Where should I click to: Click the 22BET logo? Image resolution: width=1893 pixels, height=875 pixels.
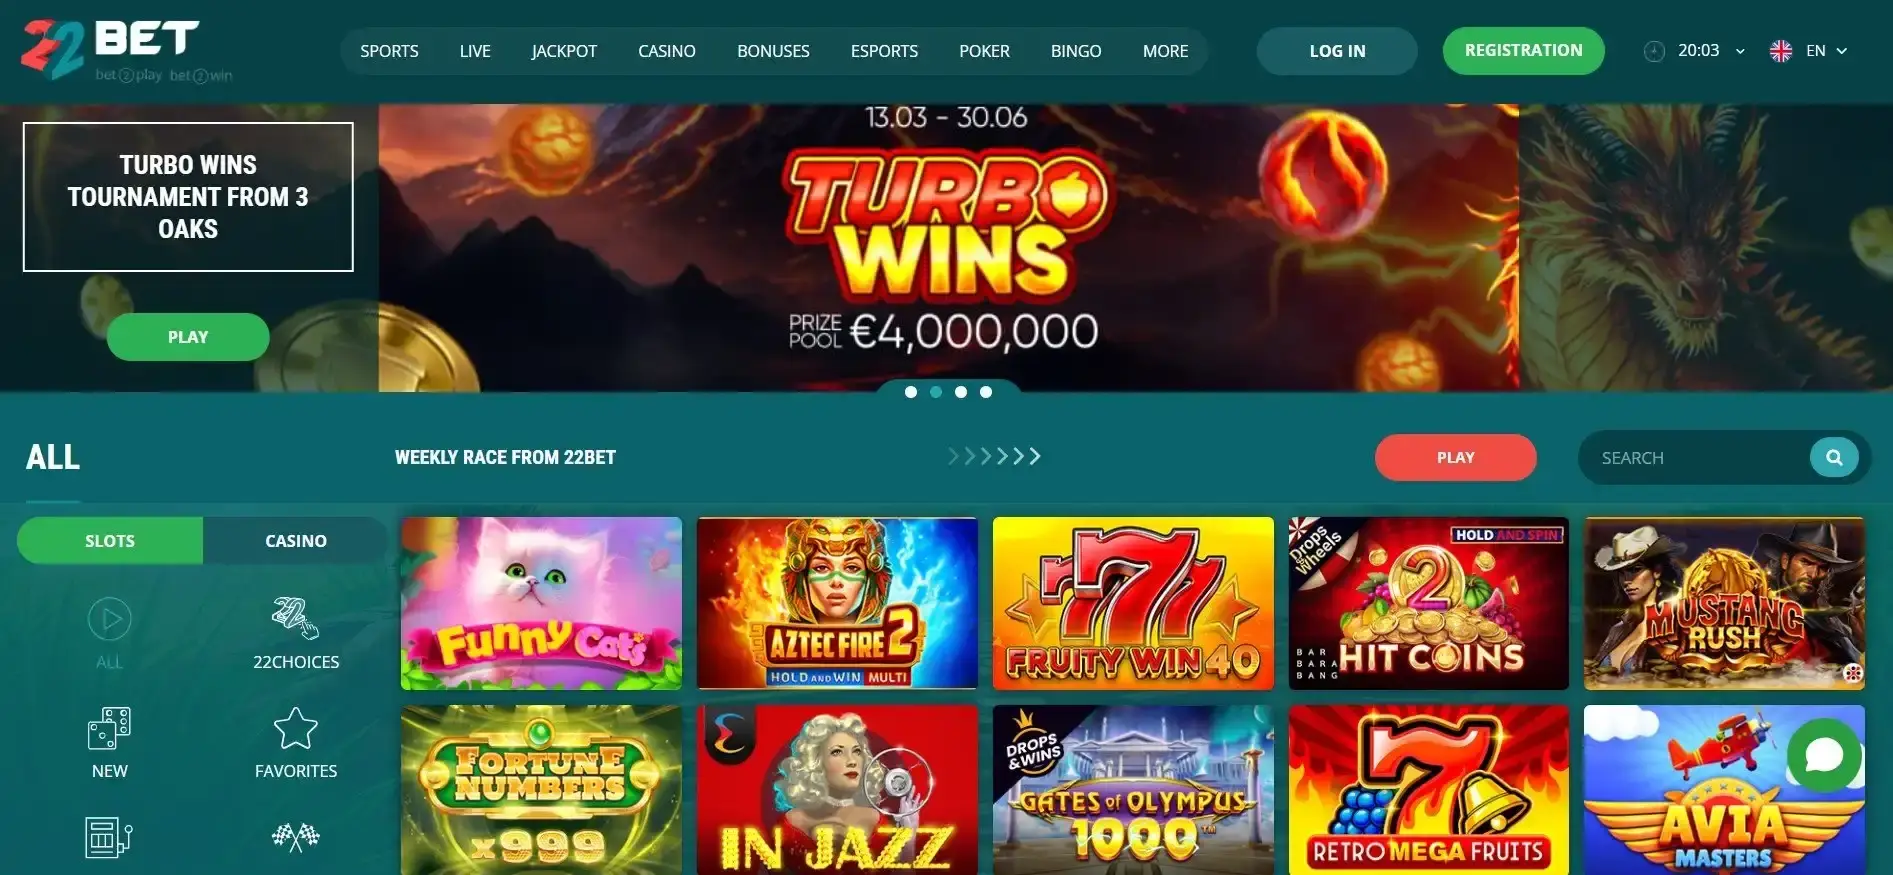point(125,50)
